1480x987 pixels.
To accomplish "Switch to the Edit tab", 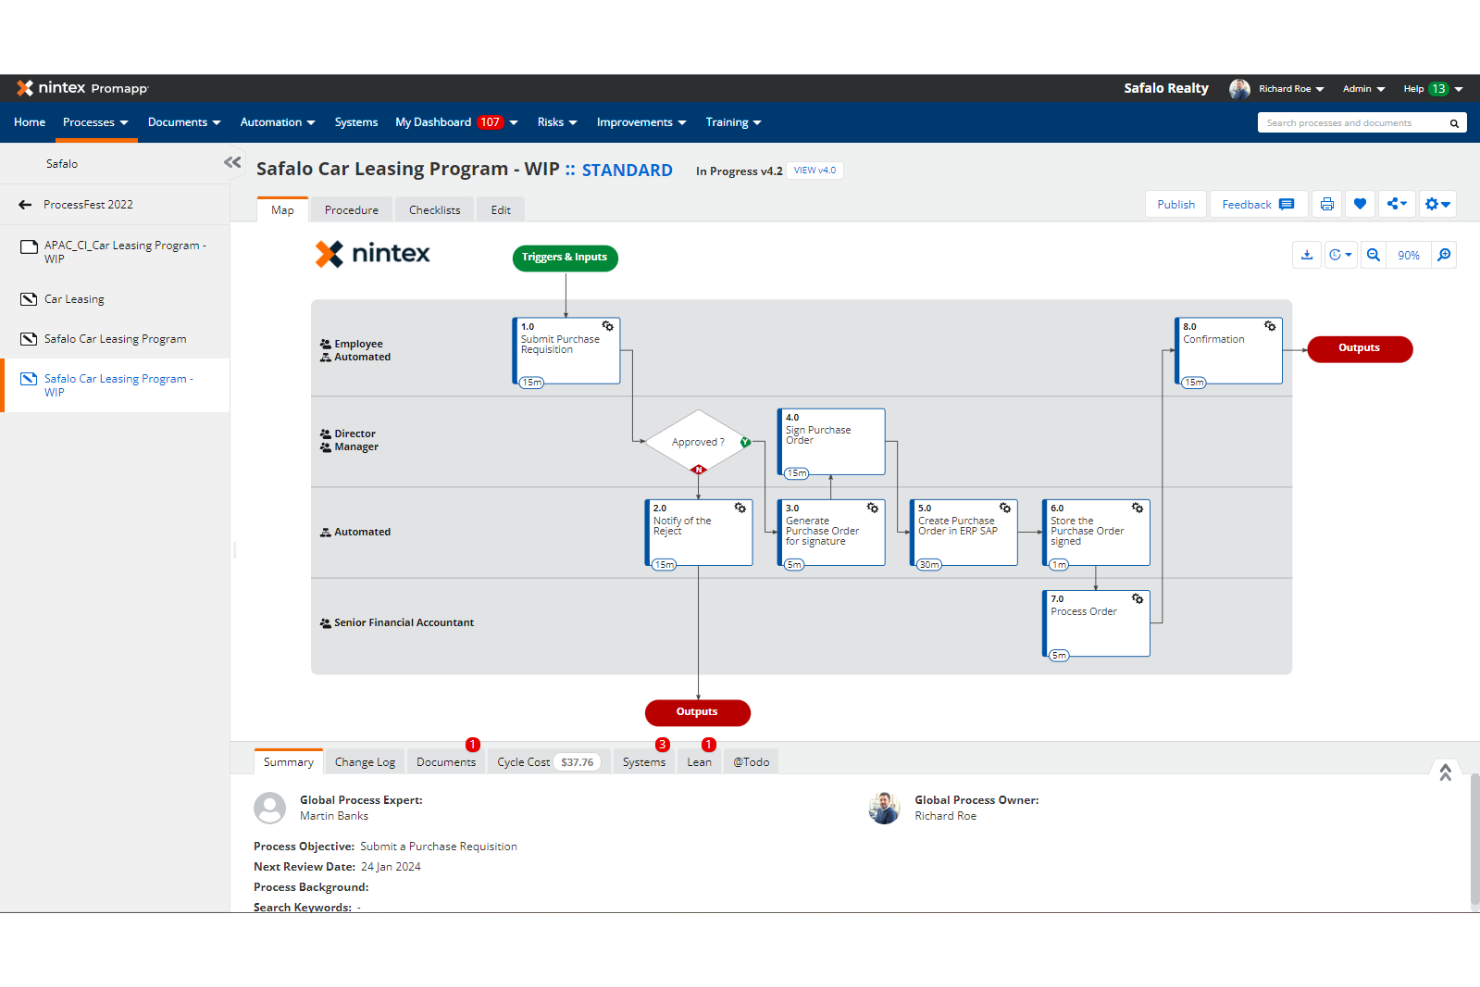I will [x=500, y=210].
